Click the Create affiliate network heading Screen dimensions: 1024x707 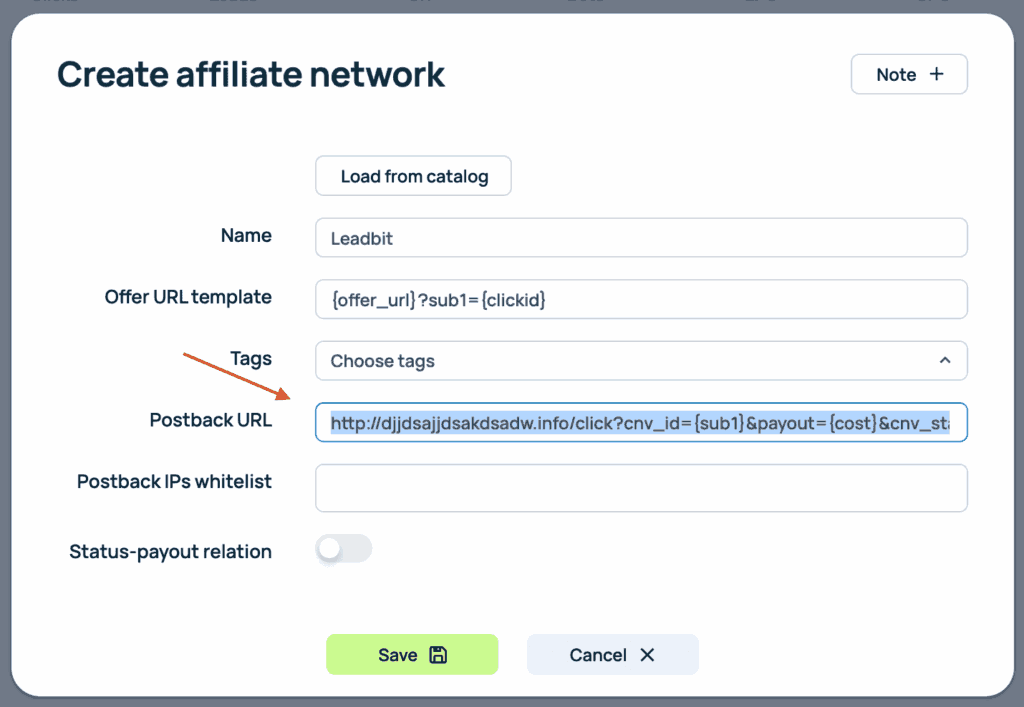(251, 75)
